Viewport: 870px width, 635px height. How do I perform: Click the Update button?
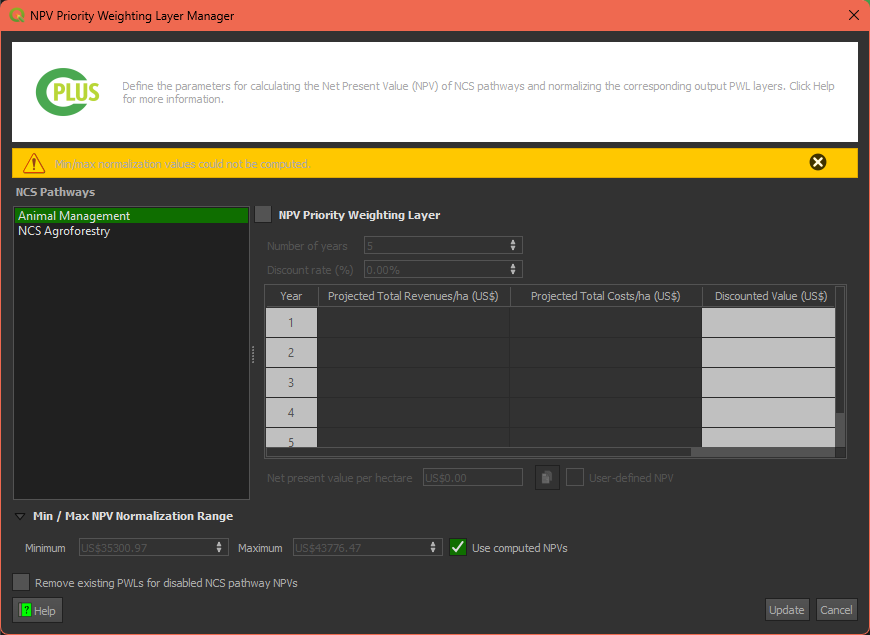[x=787, y=610]
